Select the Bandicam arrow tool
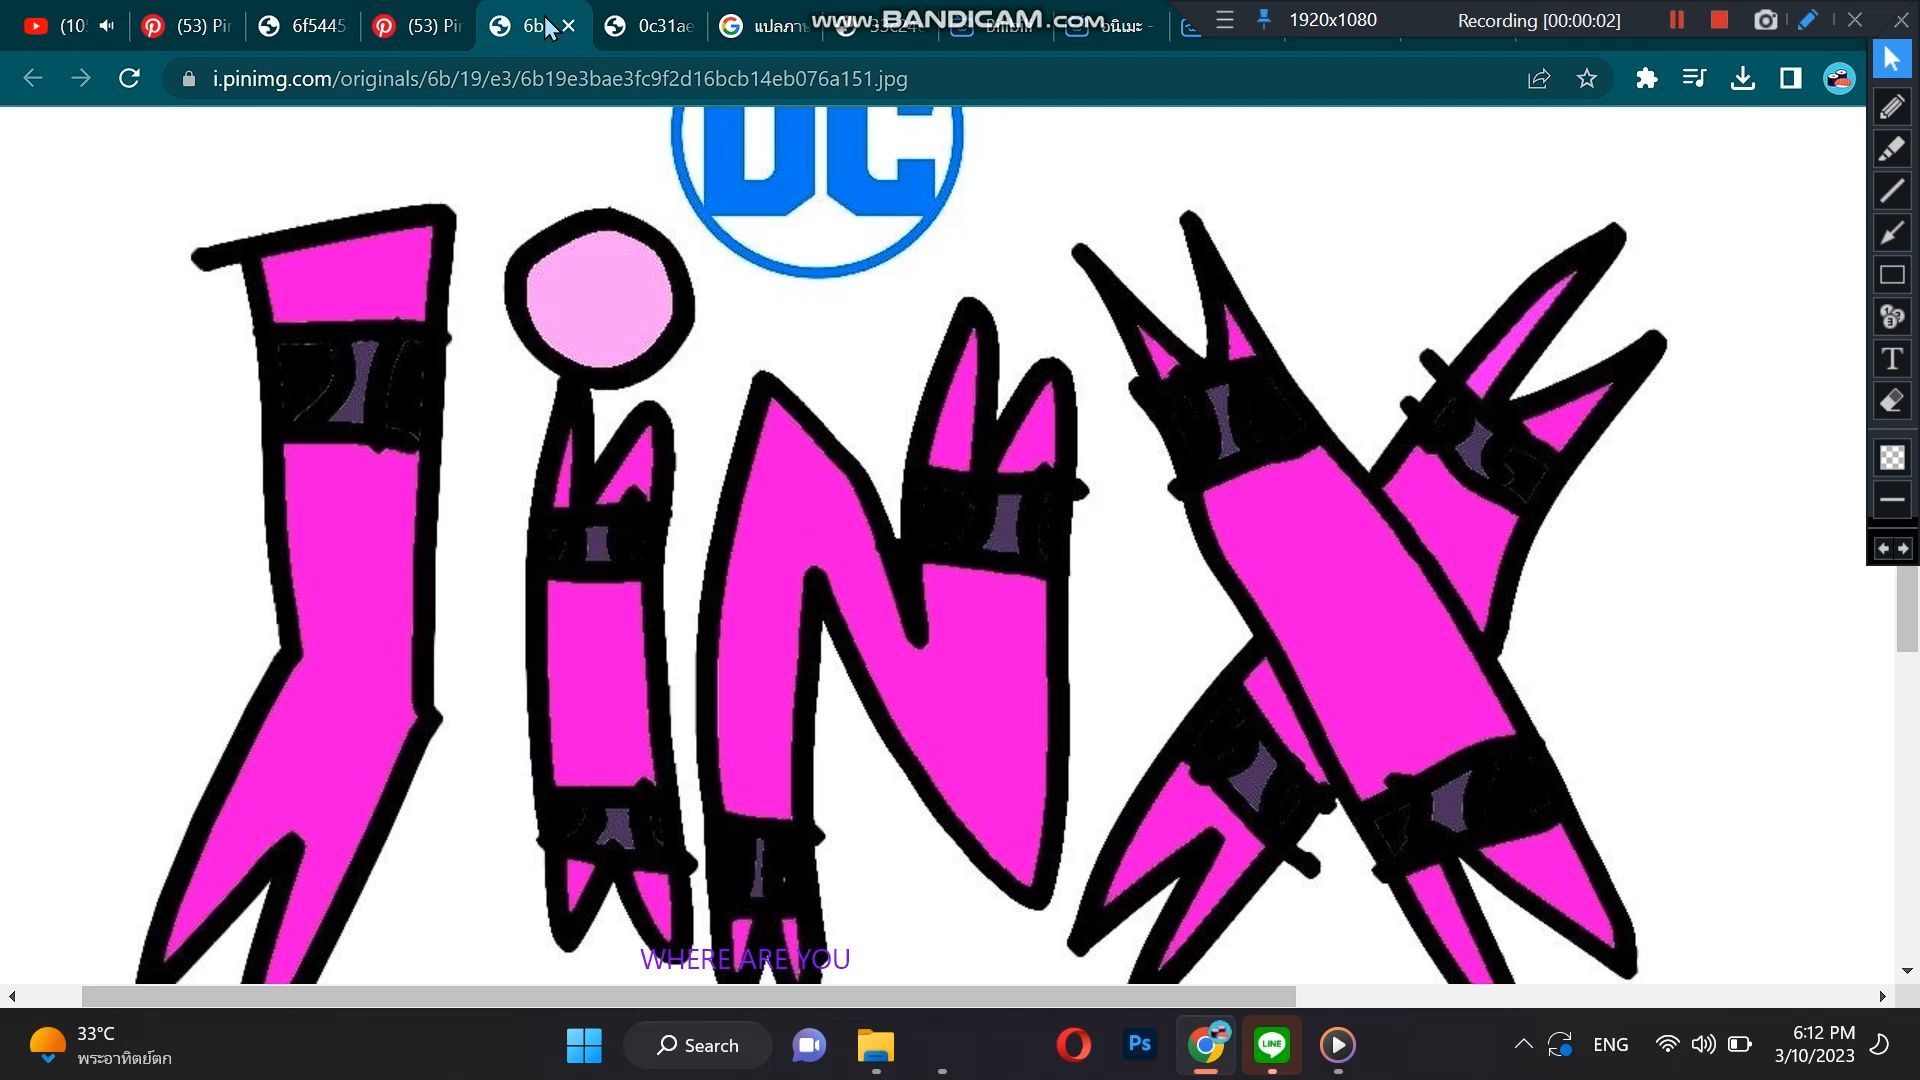 1891,233
